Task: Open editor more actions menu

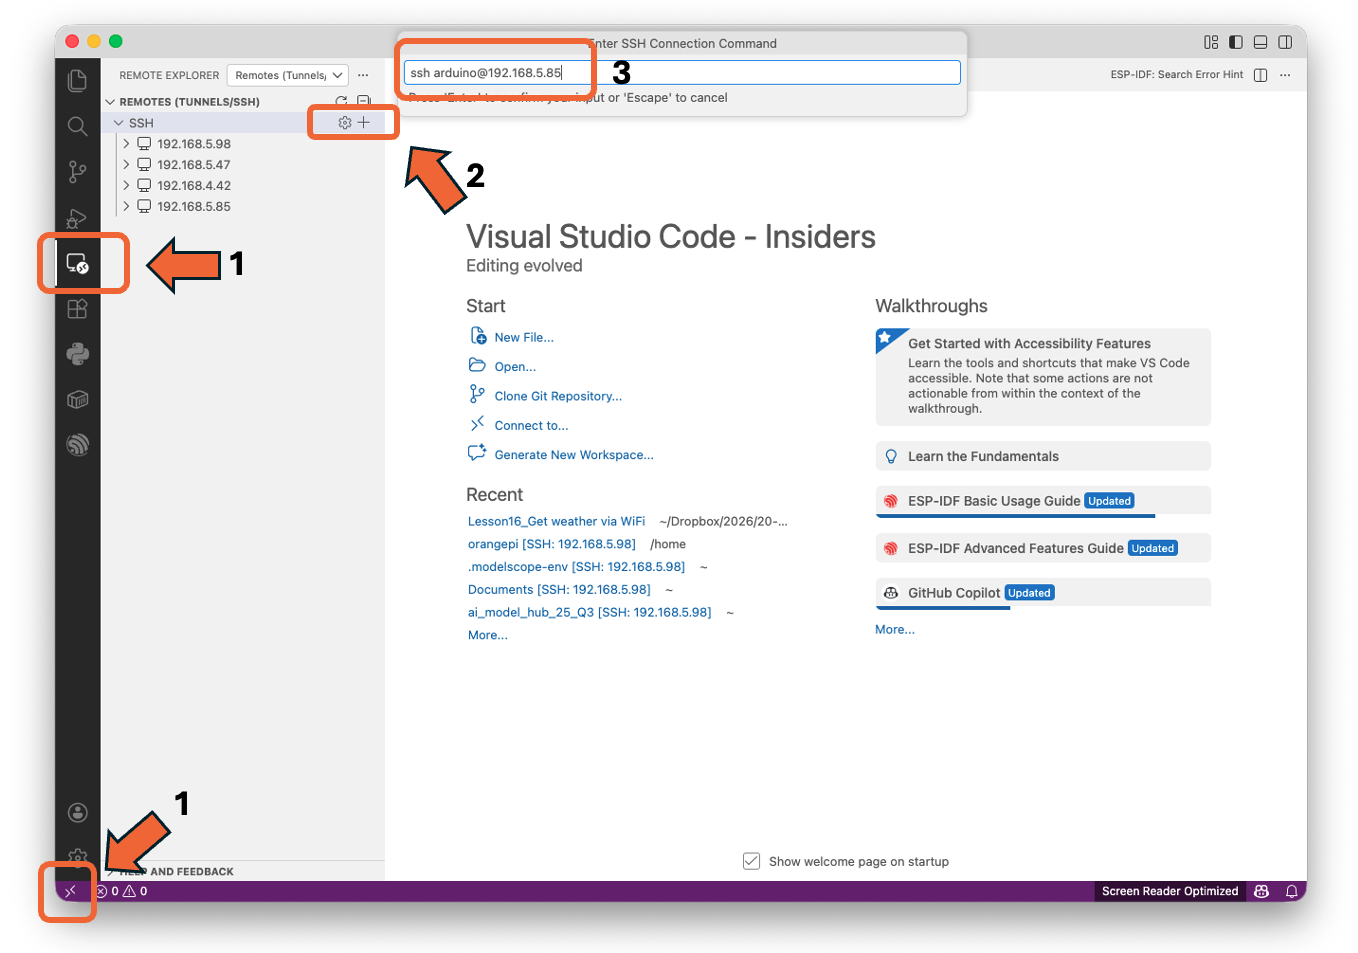Action: [x=1285, y=75]
